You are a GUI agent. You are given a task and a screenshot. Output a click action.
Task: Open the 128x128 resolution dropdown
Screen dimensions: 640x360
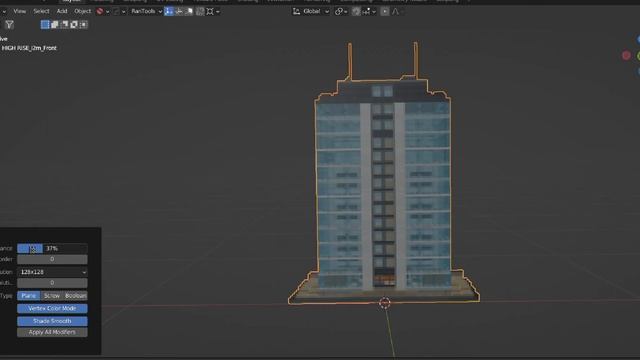52,272
